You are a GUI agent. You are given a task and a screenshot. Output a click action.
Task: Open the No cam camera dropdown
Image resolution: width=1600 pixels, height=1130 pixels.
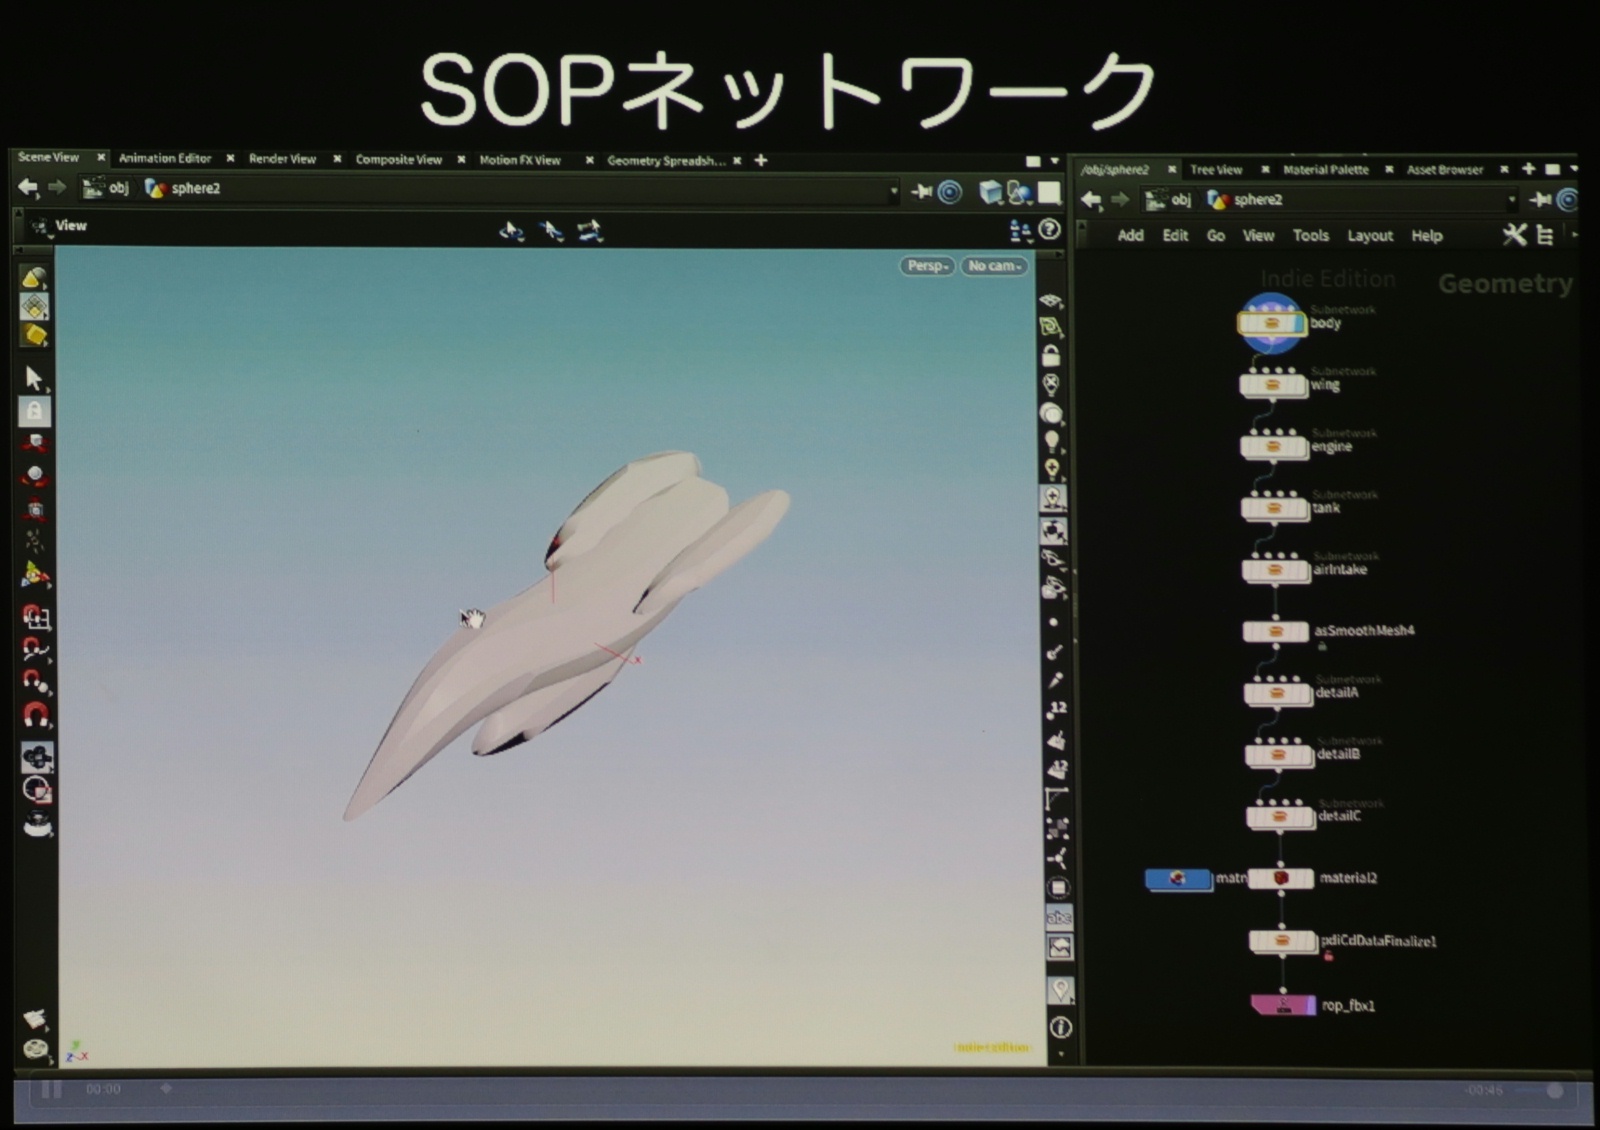[x=994, y=266]
